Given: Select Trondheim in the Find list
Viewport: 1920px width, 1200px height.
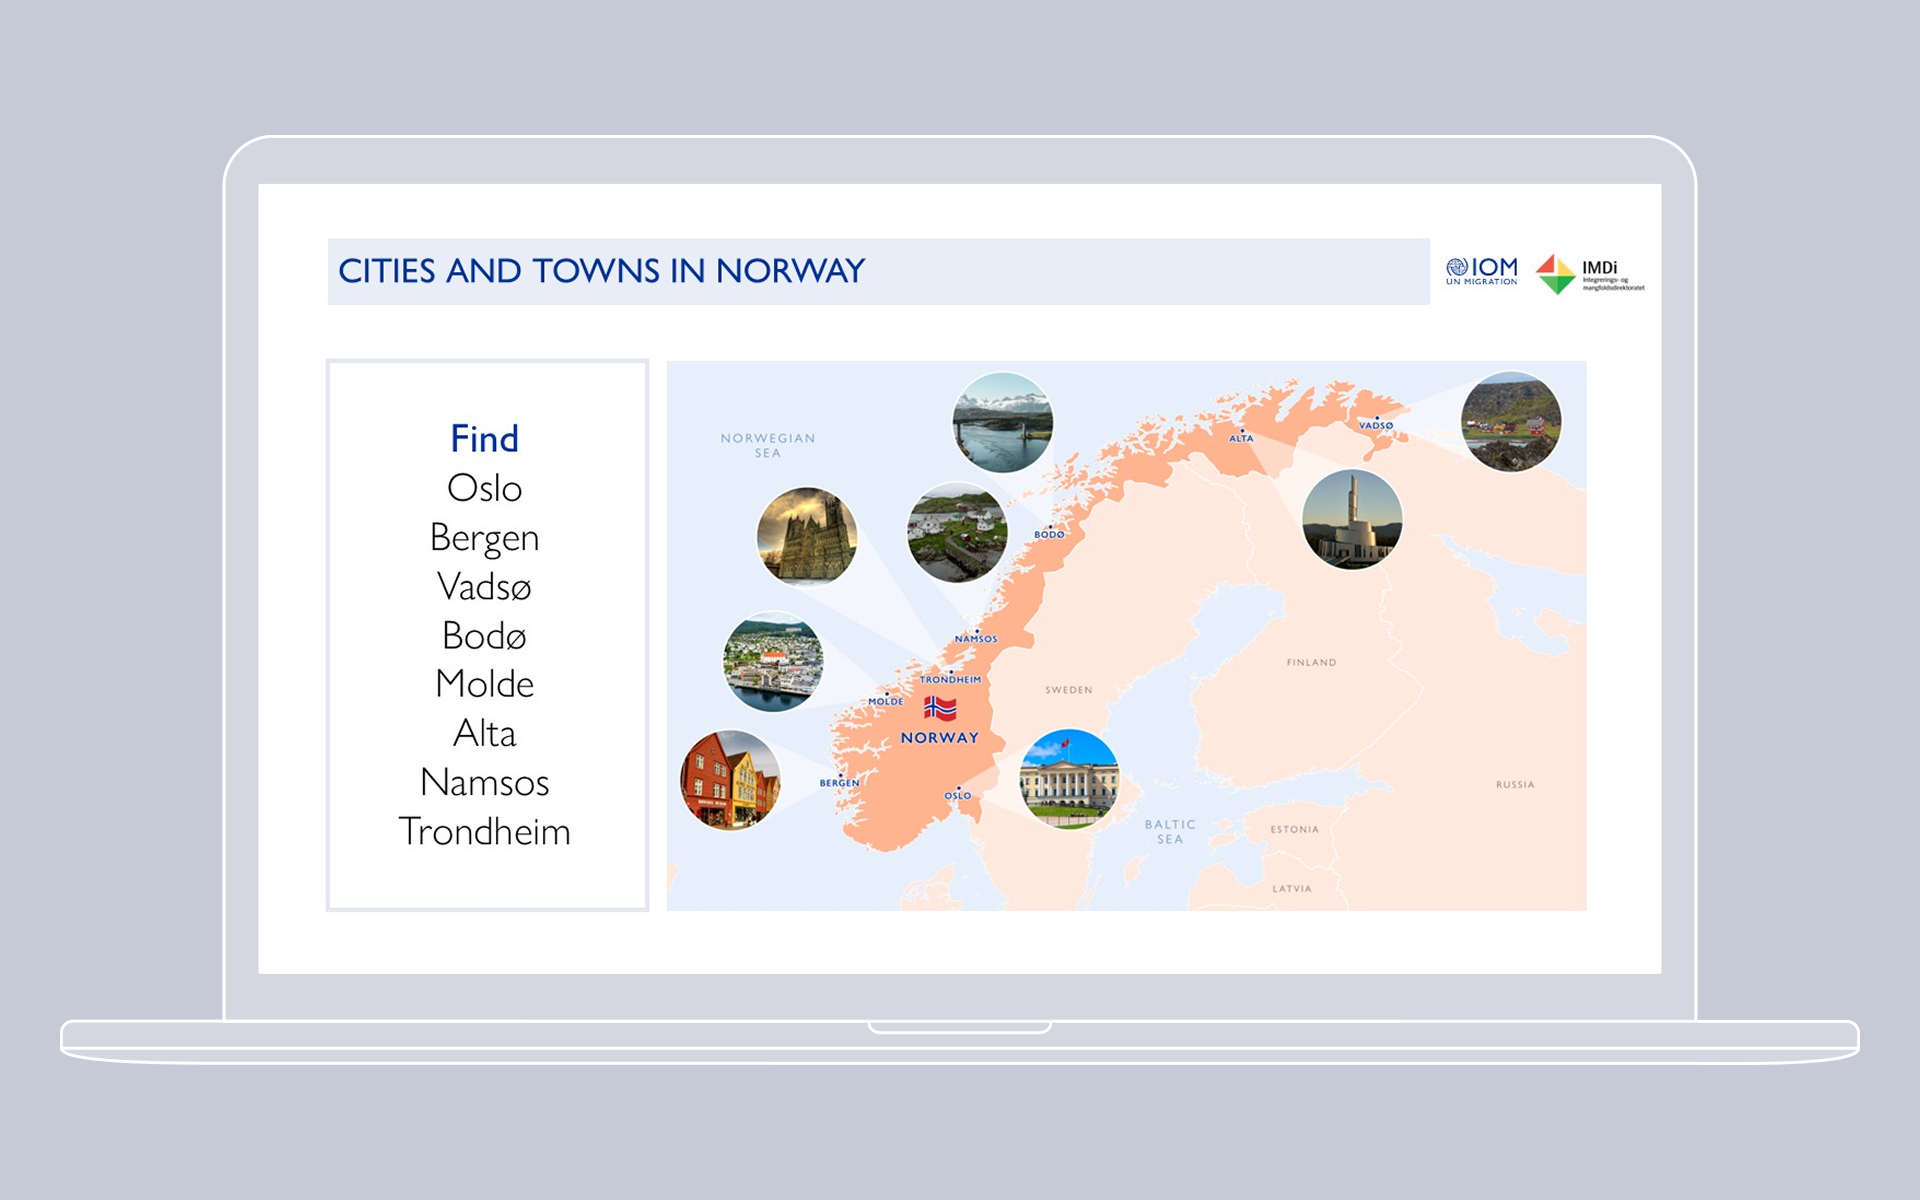Looking at the screenshot, I should coord(484,832).
